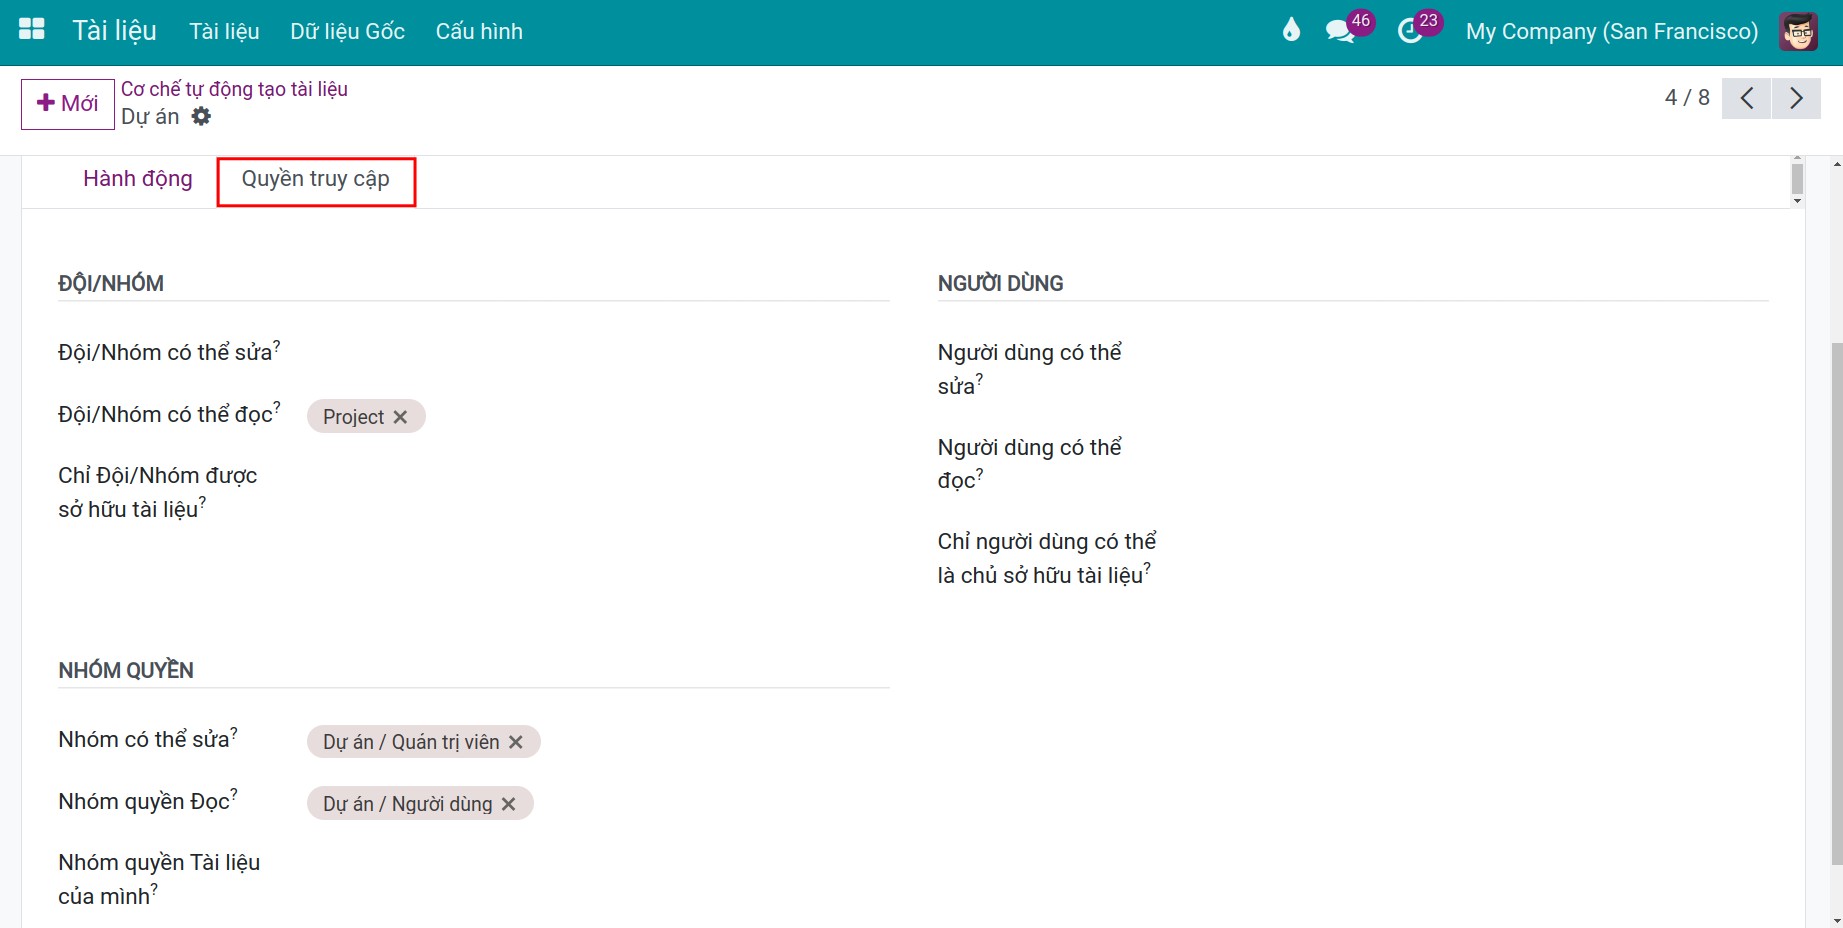Image resolution: width=1843 pixels, height=928 pixels.
Task: Click the Dự án / Người dùng tag text
Action: coord(408,804)
